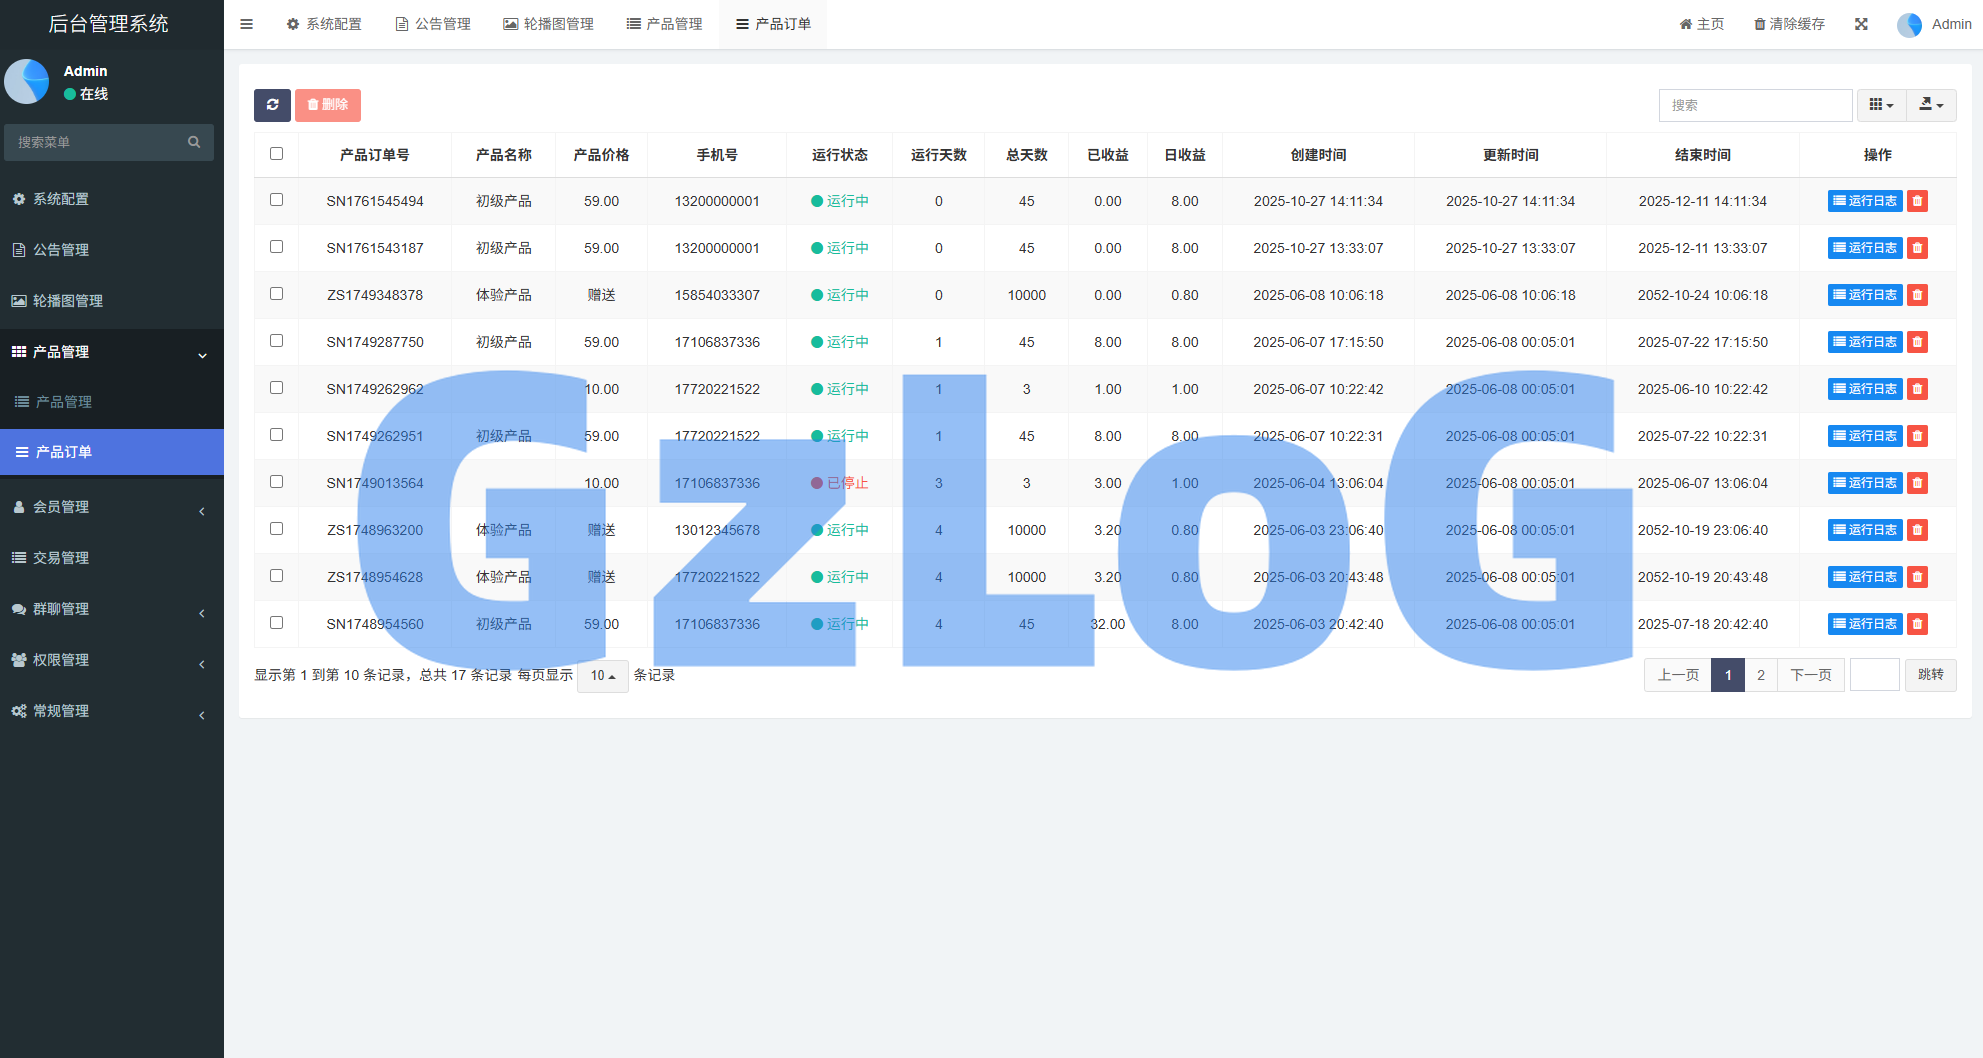
Task: Click the fullscreen toggle icon in header
Action: 1861,24
